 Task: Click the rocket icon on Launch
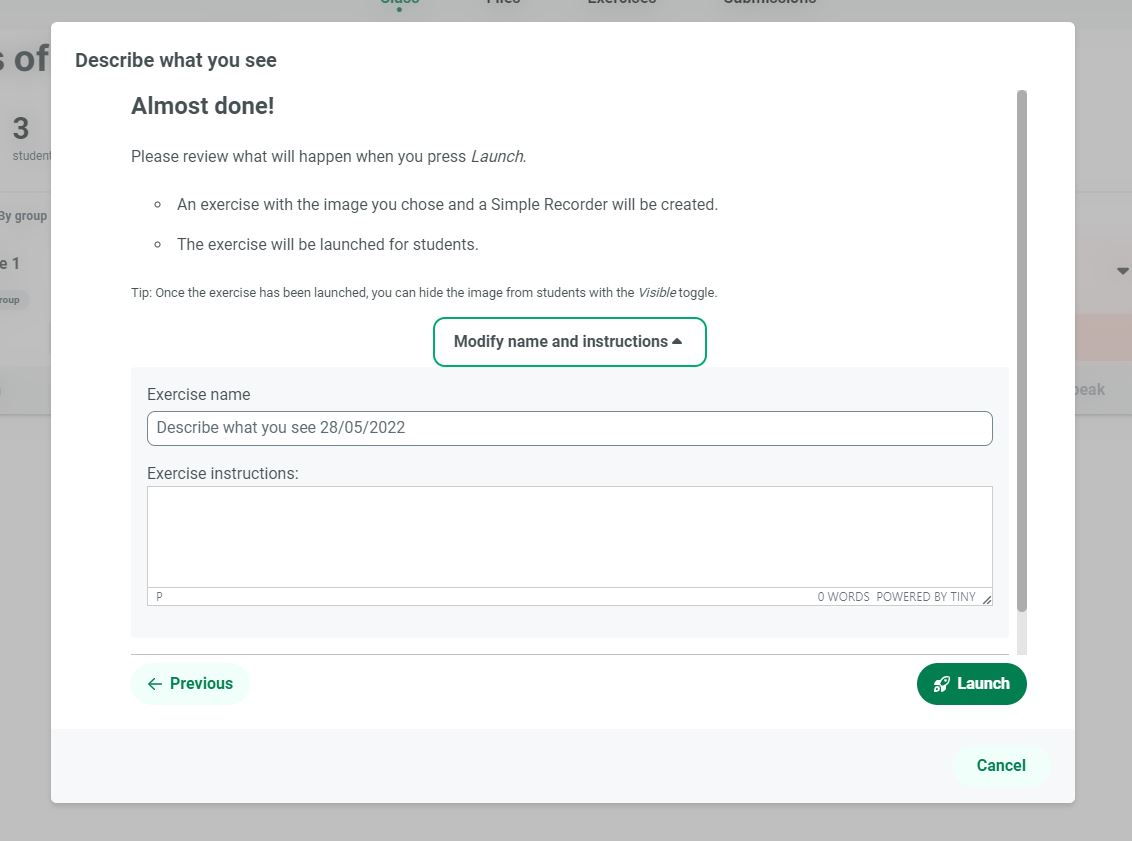point(941,684)
